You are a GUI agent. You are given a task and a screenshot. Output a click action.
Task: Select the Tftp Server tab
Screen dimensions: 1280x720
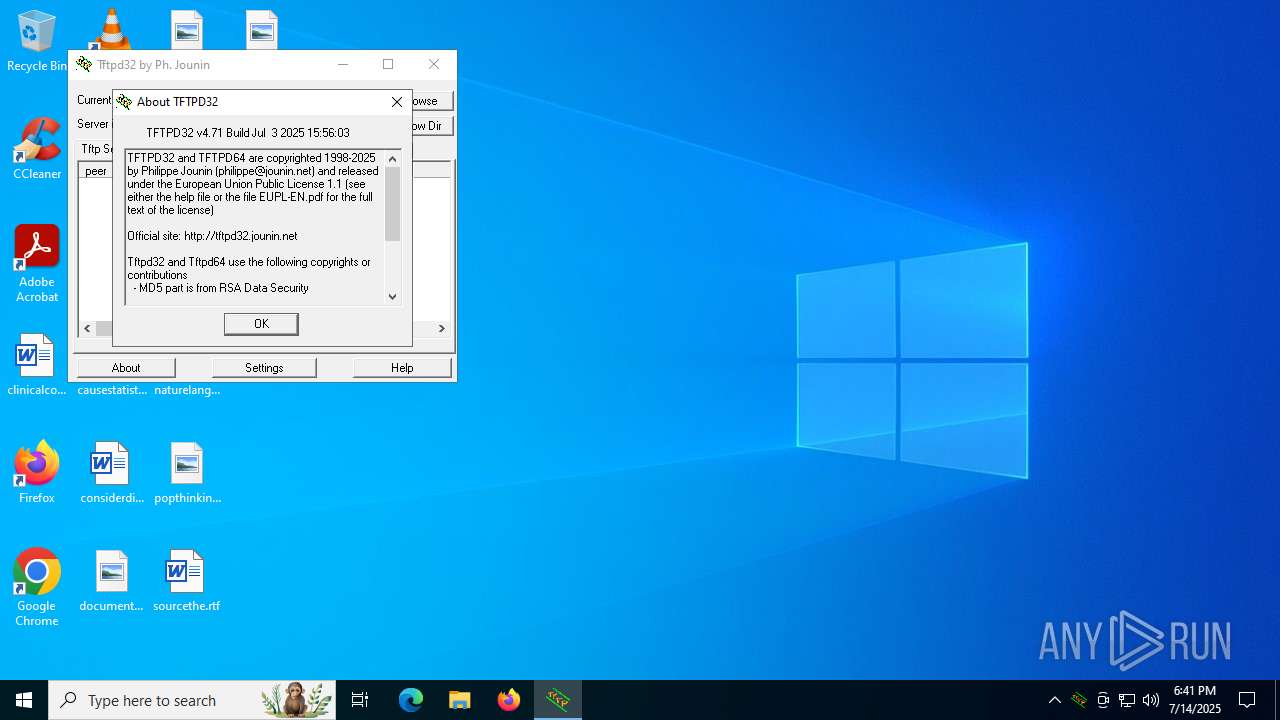coord(97,149)
